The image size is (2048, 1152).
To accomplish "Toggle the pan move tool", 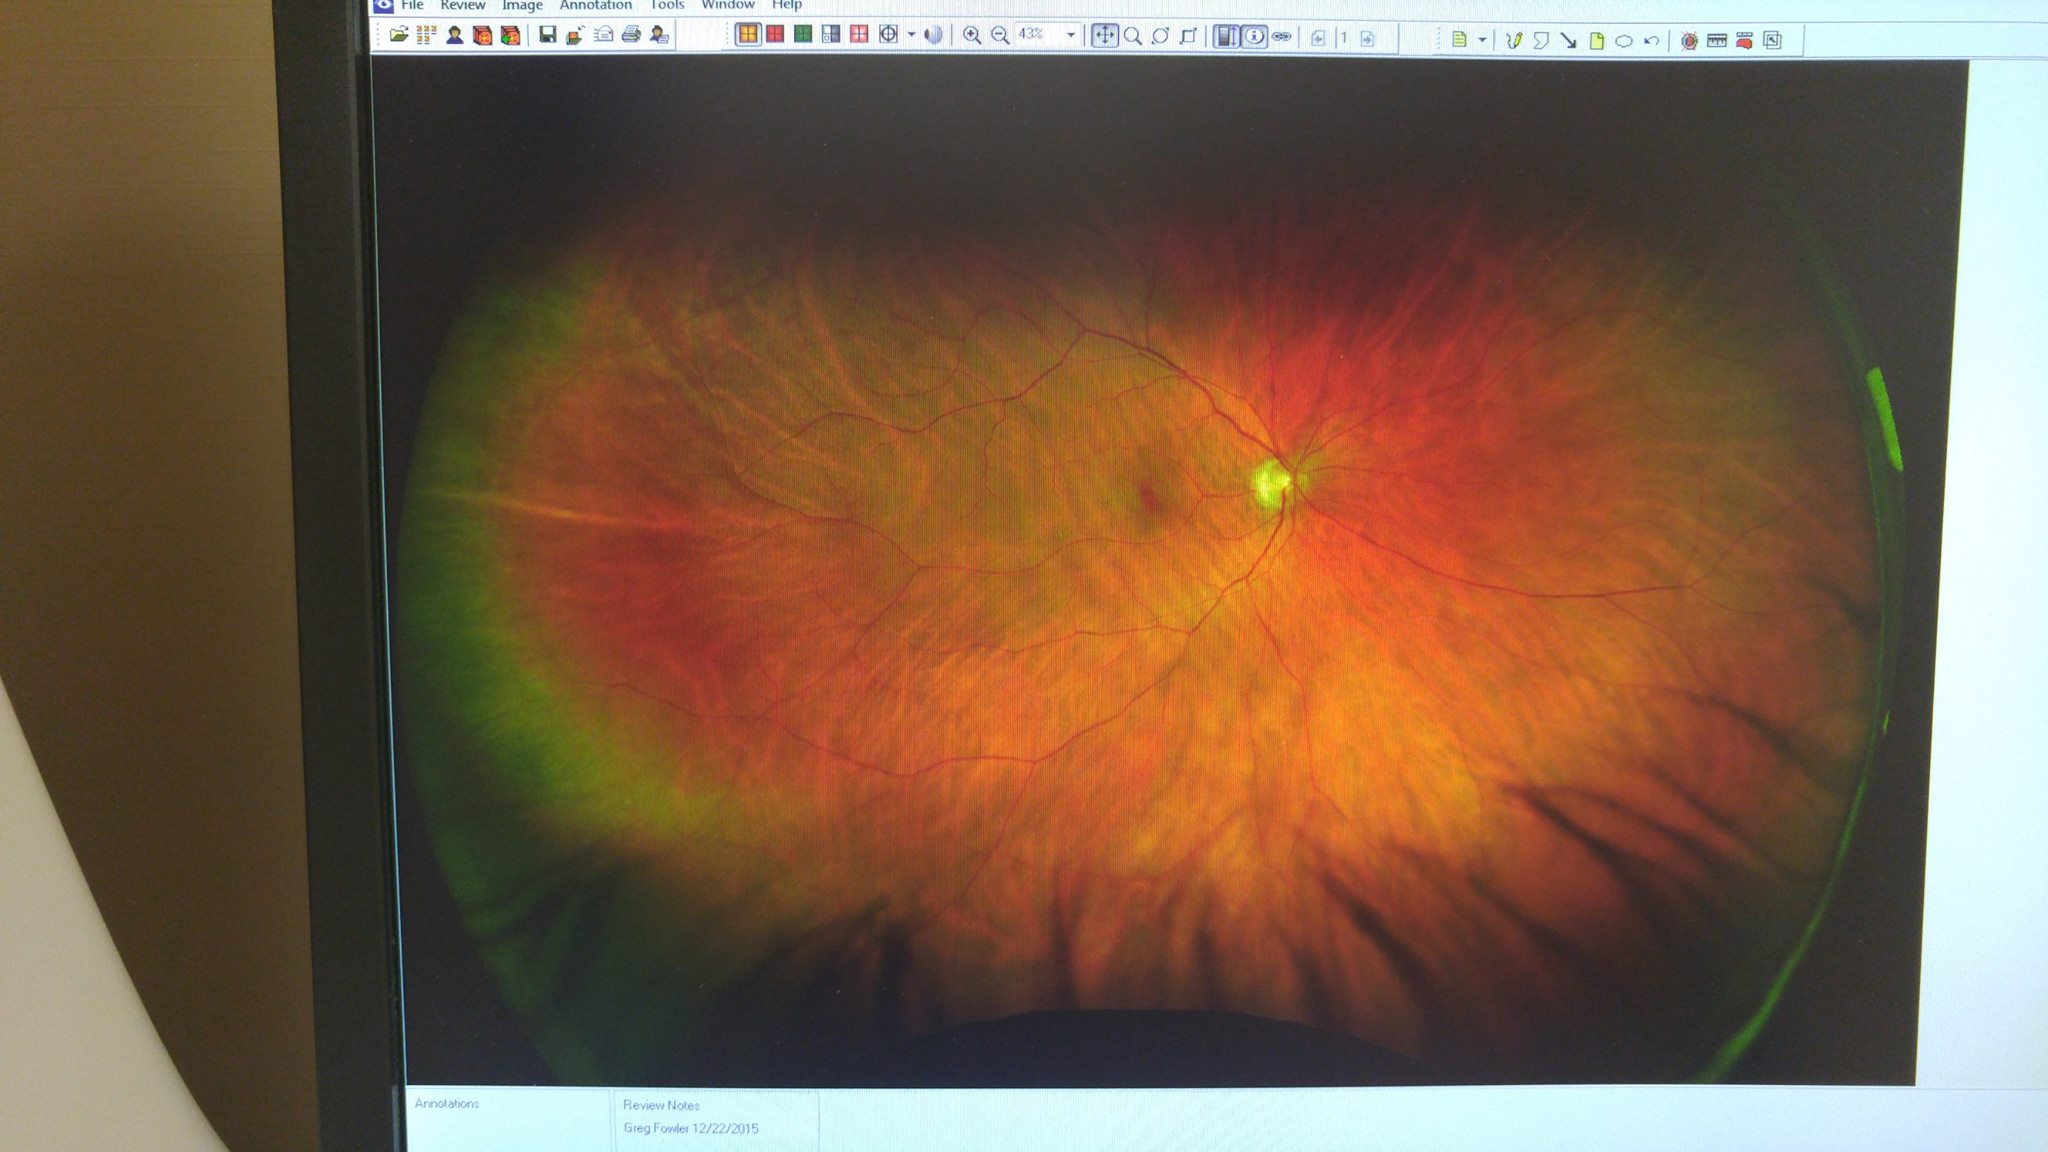I will [x=1104, y=36].
